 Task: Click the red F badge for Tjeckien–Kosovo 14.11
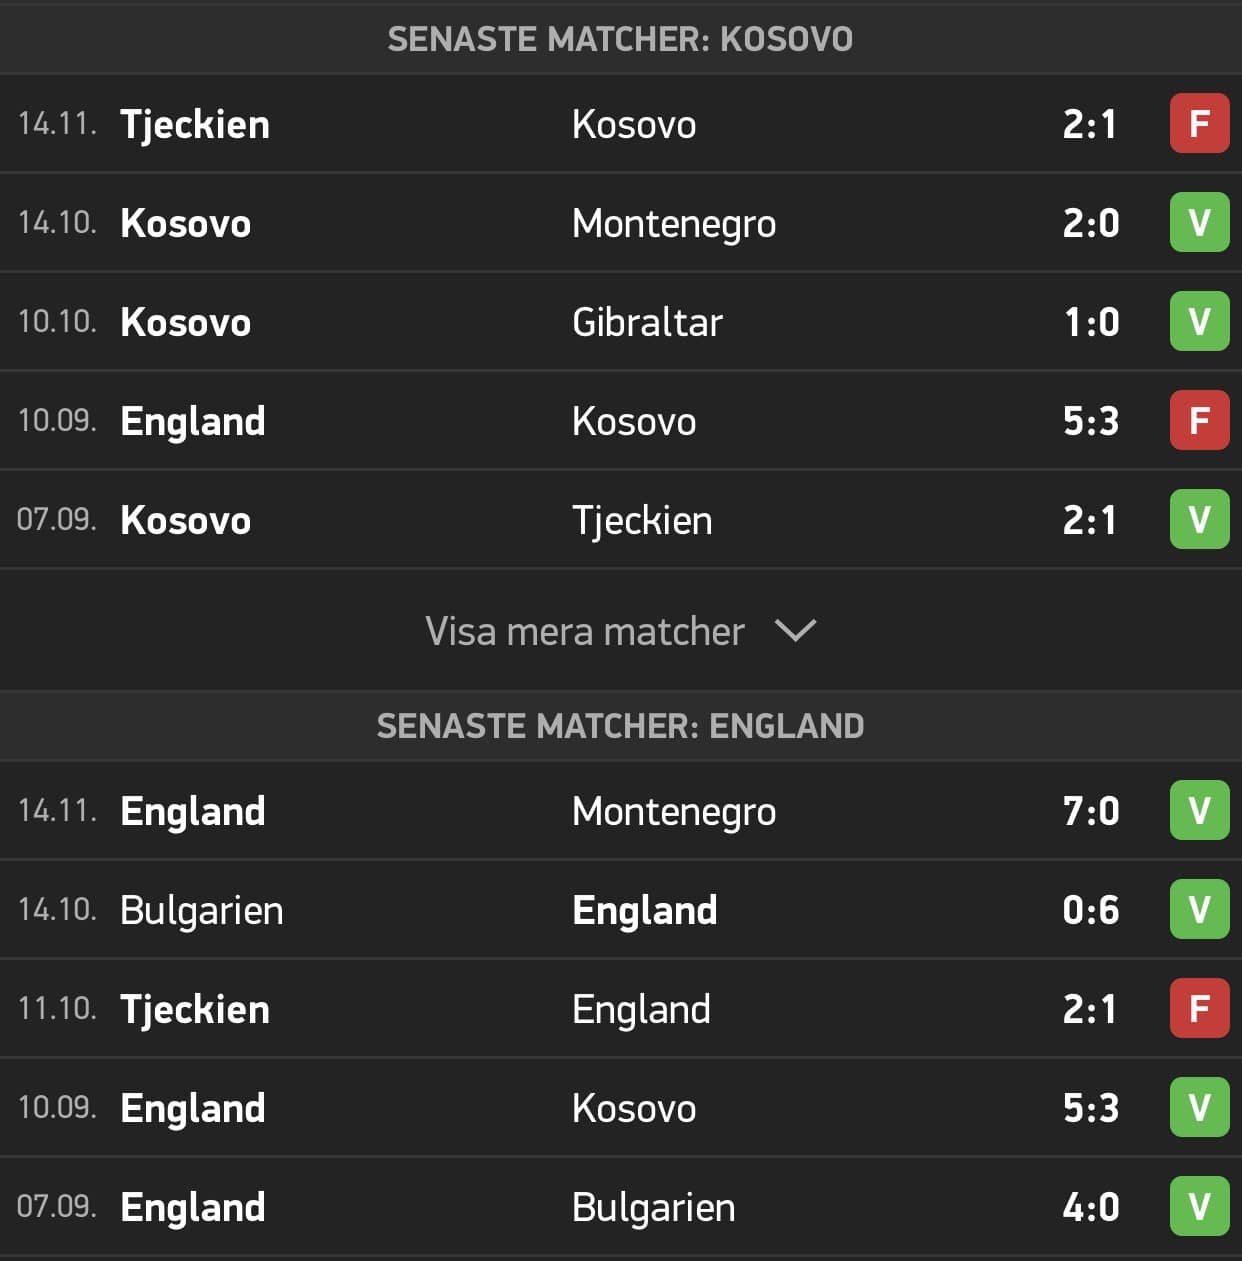click(x=1199, y=123)
